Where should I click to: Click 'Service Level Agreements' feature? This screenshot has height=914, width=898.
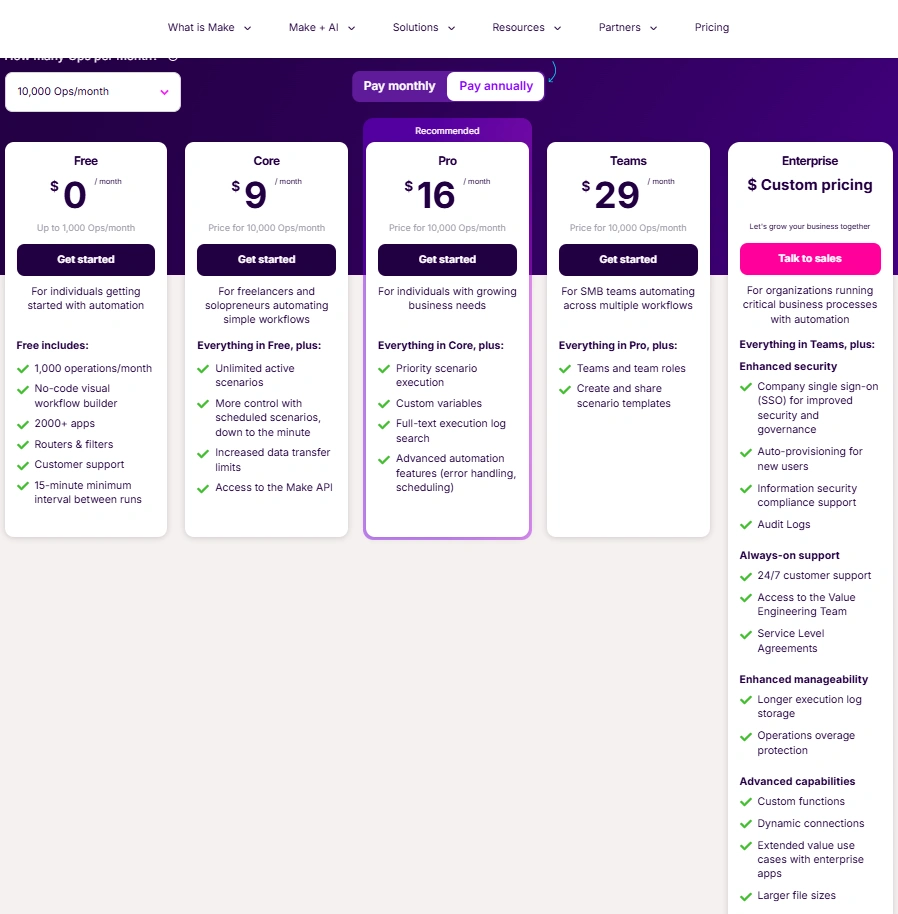click(x=791, y=641)
